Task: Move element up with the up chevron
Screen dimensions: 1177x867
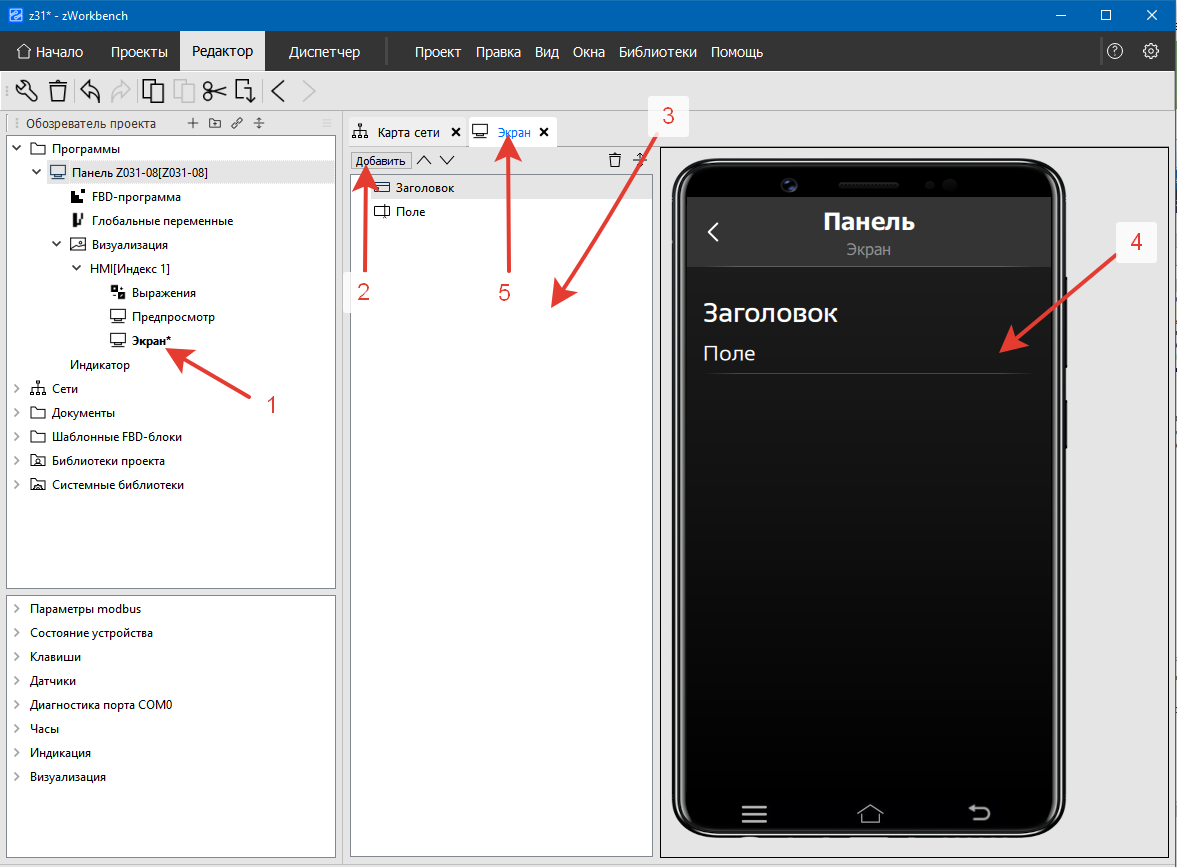Action: (425, 160)
